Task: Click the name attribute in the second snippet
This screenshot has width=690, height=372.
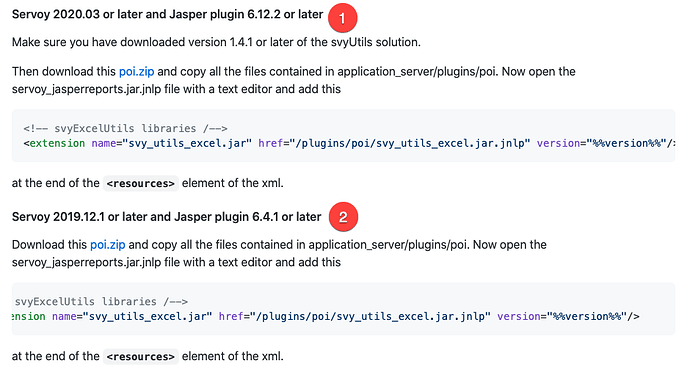Action: click(64, 316)
